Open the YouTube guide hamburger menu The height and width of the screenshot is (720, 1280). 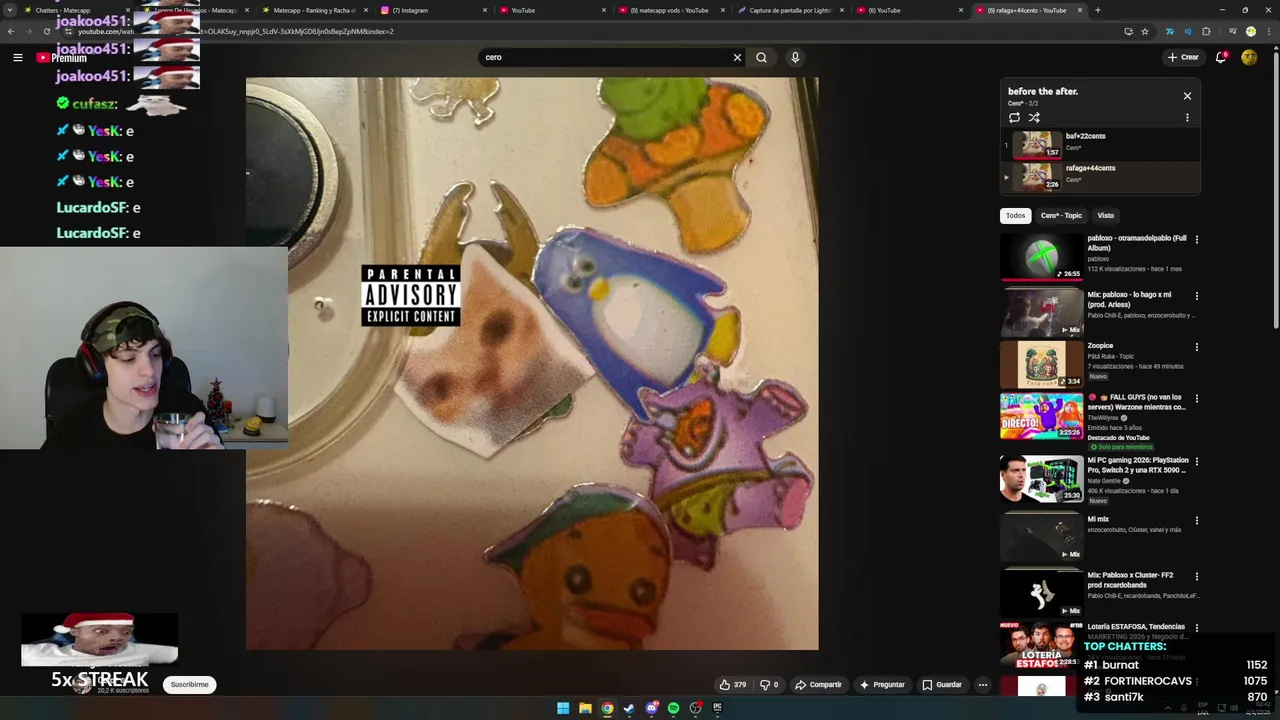[x=17, y=58]
